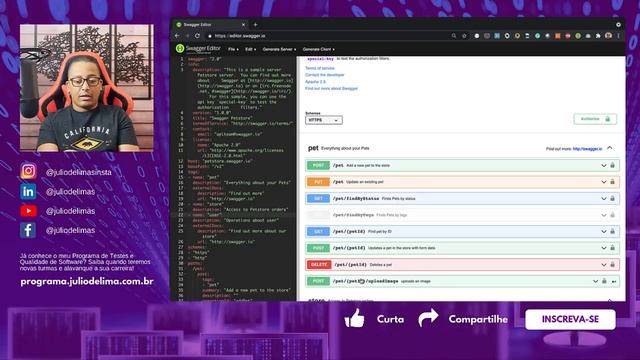Click lock icon on /pet/findByStatus row
Screen dimensions: 640x360
(612, 198)
